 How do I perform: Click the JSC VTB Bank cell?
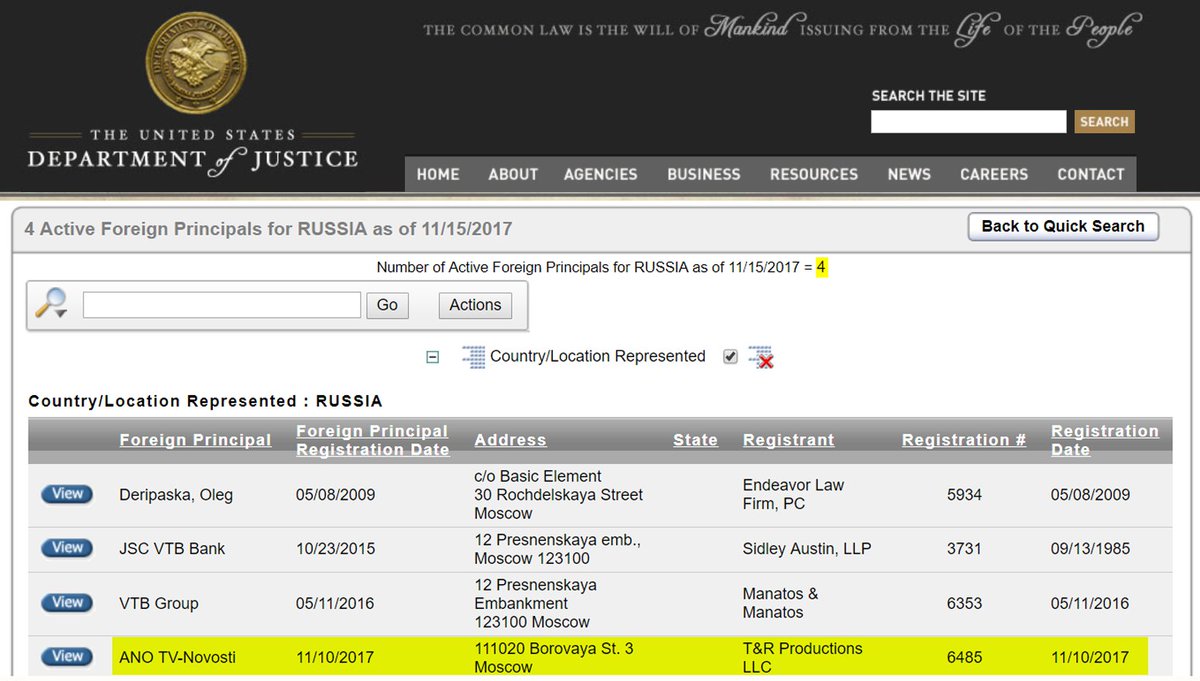(x=172, y=549)
